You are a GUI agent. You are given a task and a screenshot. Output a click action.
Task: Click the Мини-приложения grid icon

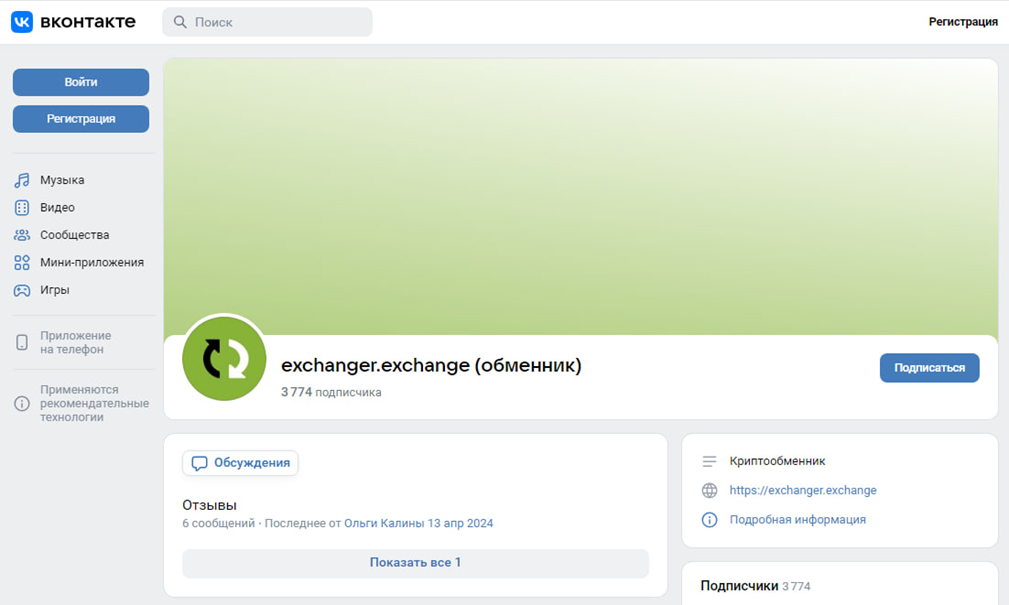coord(22,263)
